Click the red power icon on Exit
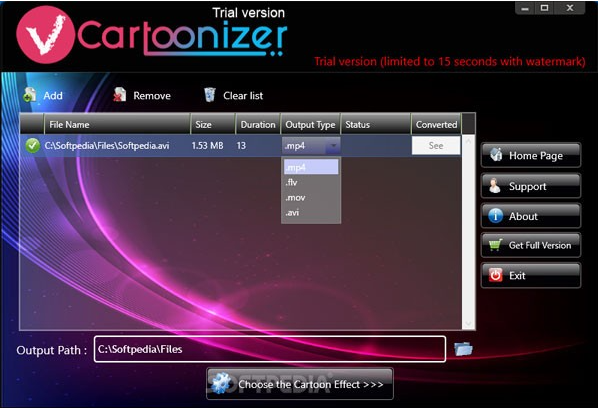Image resolution: width=598 pixels, height=408 pixels. [495, 275]
